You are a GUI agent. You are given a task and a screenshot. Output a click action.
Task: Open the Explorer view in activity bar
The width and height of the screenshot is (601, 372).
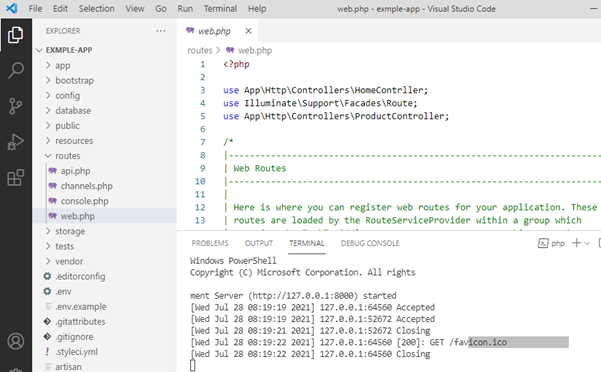pos(15,35)
